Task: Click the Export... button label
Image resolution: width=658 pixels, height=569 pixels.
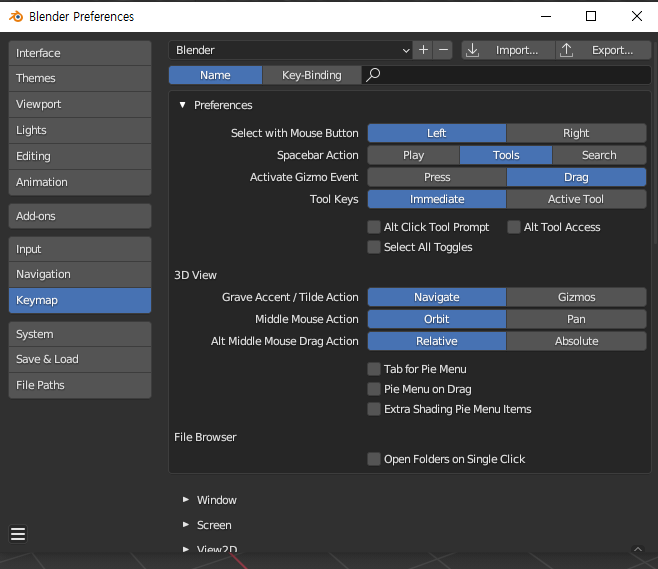Action: pyautogui.click(x=612, y=50)
